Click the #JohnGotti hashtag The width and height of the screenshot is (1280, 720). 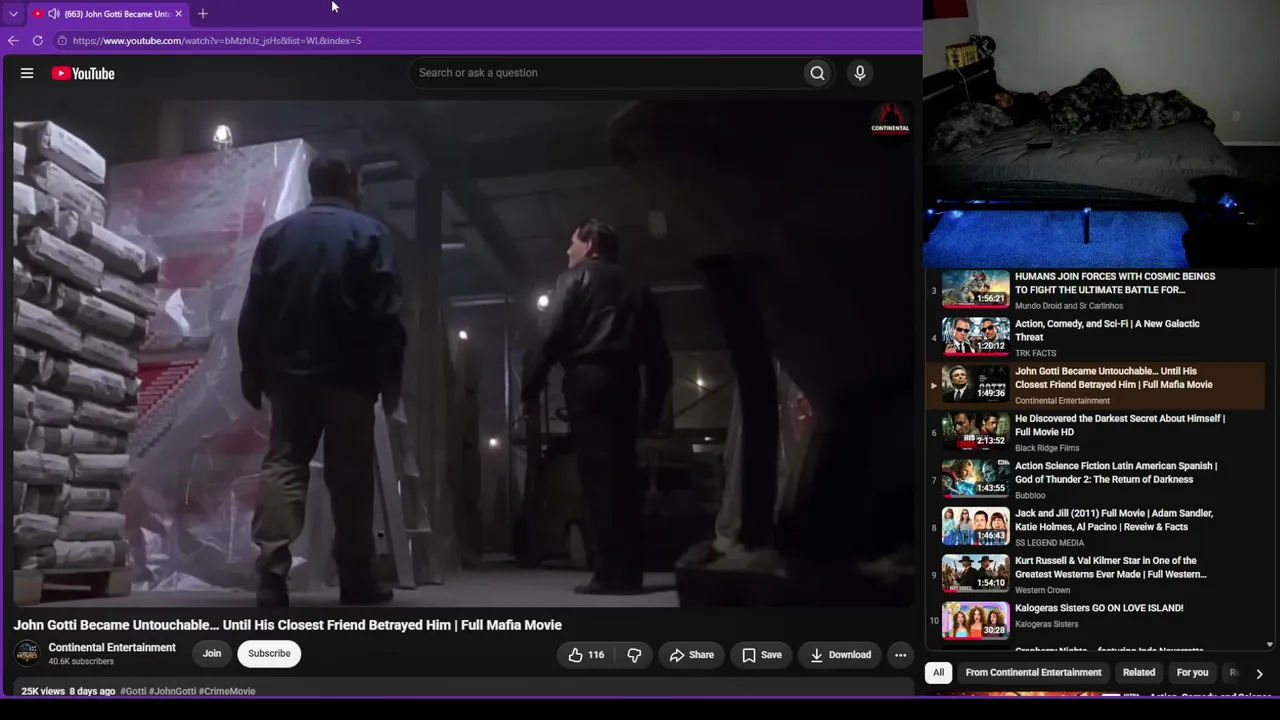click(172, 691)
